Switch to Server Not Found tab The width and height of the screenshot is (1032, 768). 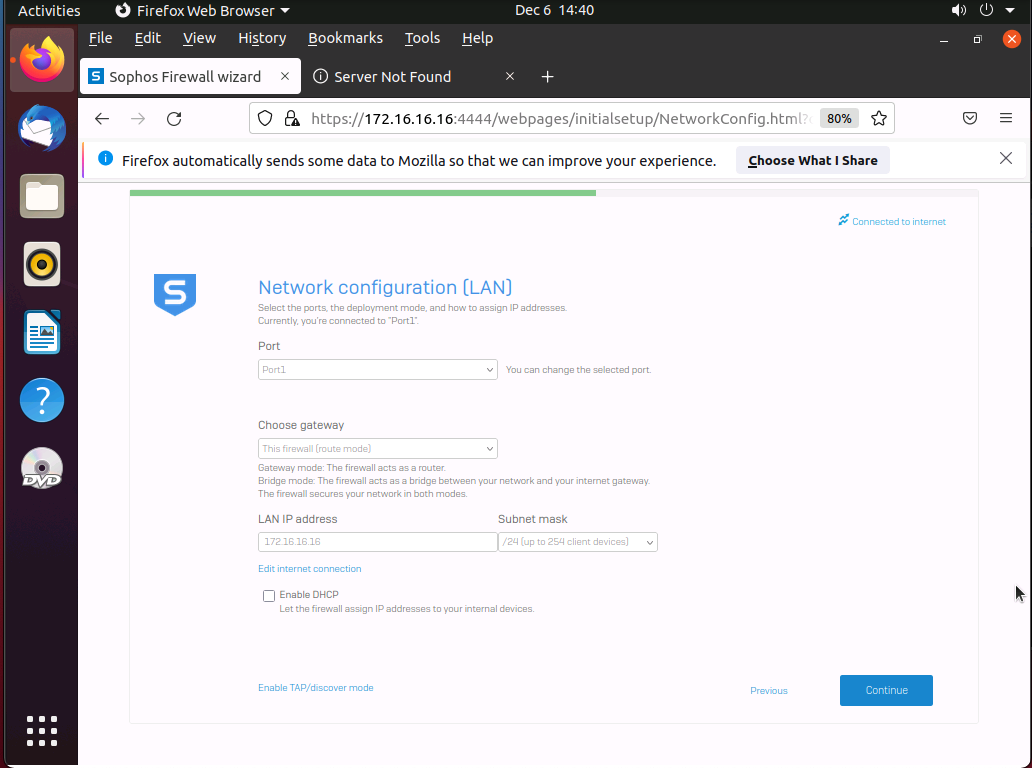(x=392, y=77)
